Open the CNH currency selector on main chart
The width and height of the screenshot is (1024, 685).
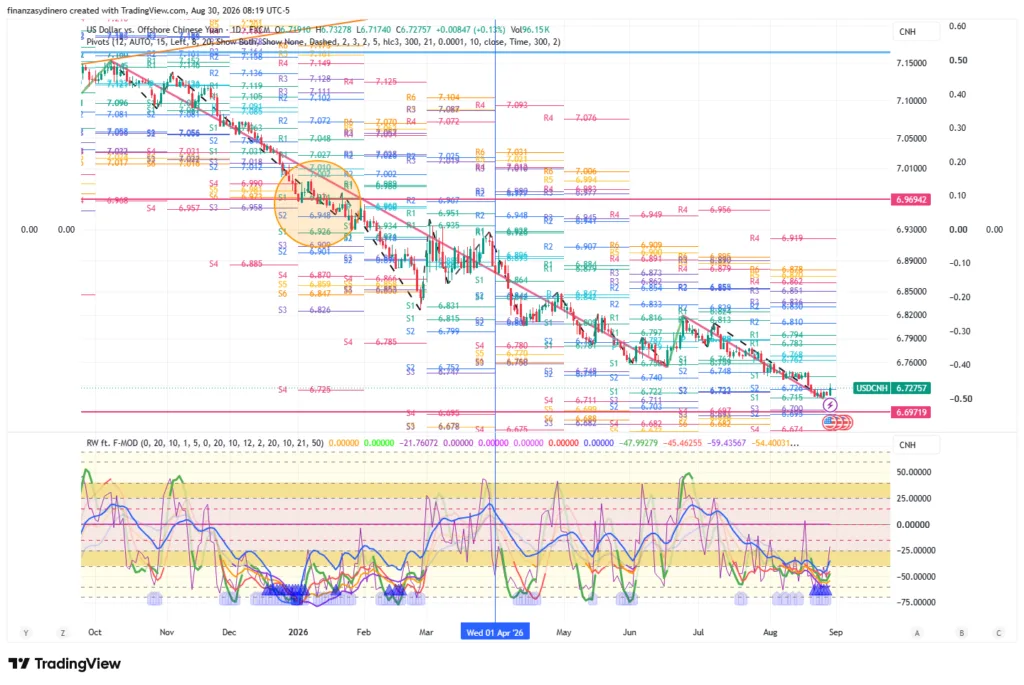point(916,31)
